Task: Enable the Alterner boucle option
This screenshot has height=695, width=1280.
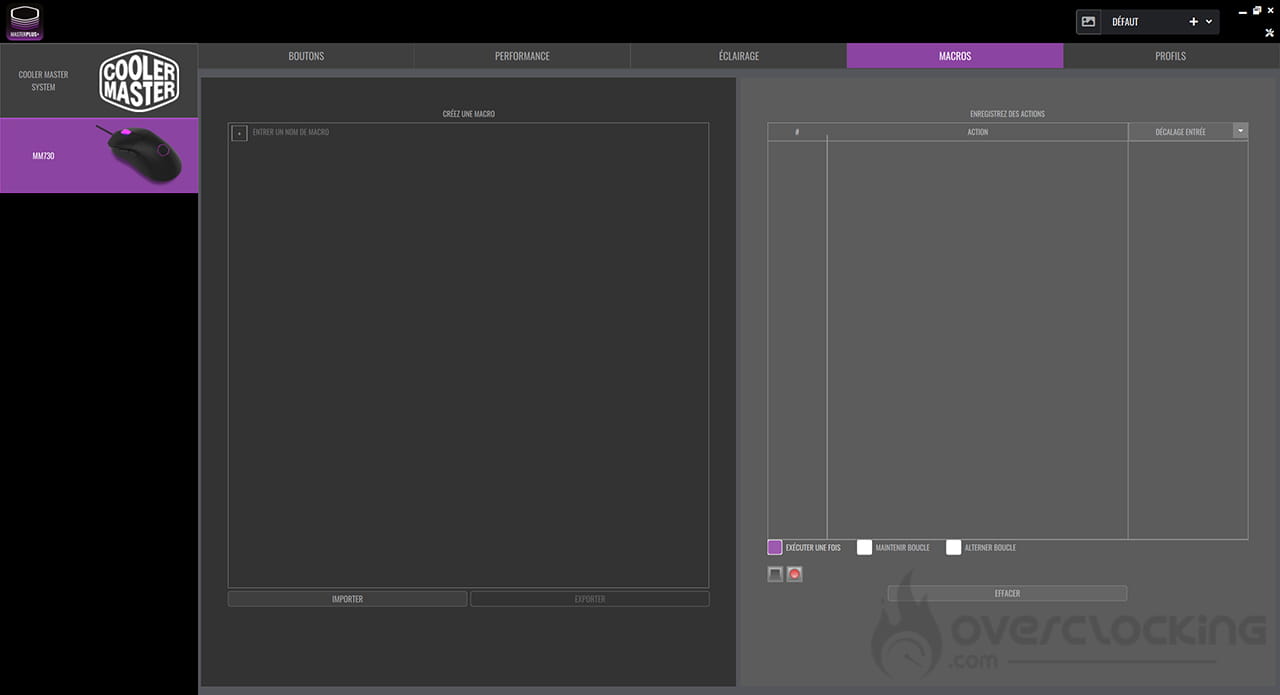Action: pos(954,547)
